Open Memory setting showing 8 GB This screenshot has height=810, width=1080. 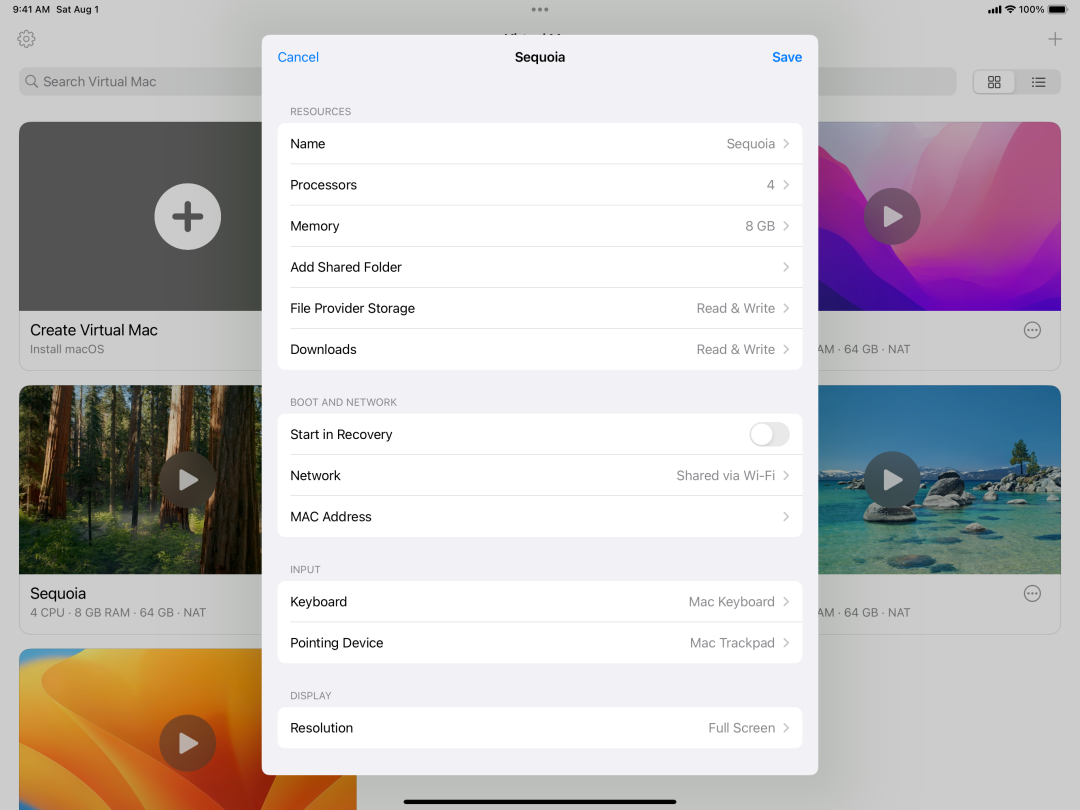[x=540, y=226]
